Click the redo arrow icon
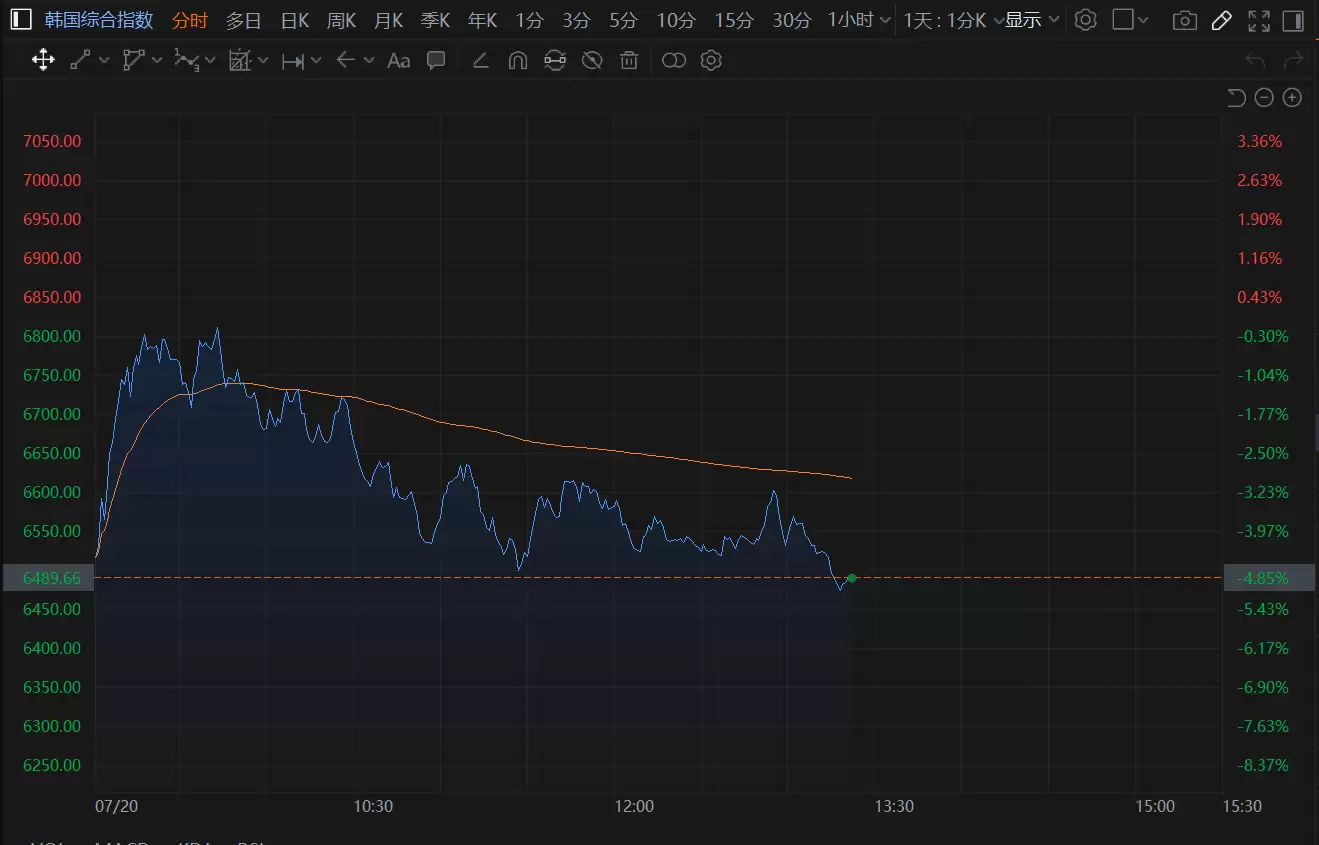Screen dimensions: 1319x845 click(x=1294, y=61)
